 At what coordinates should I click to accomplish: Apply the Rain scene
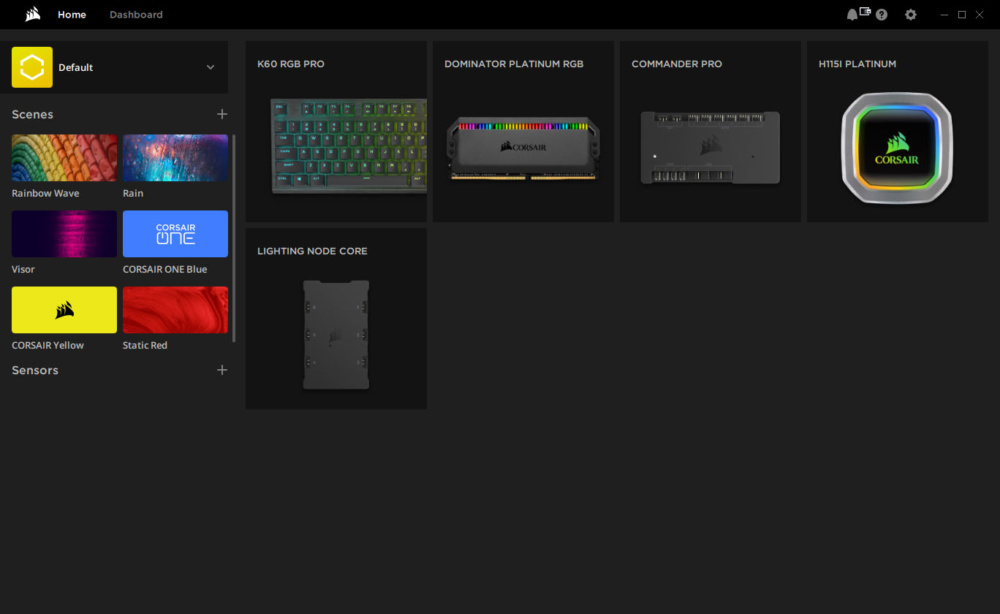[x=175, y=157]
